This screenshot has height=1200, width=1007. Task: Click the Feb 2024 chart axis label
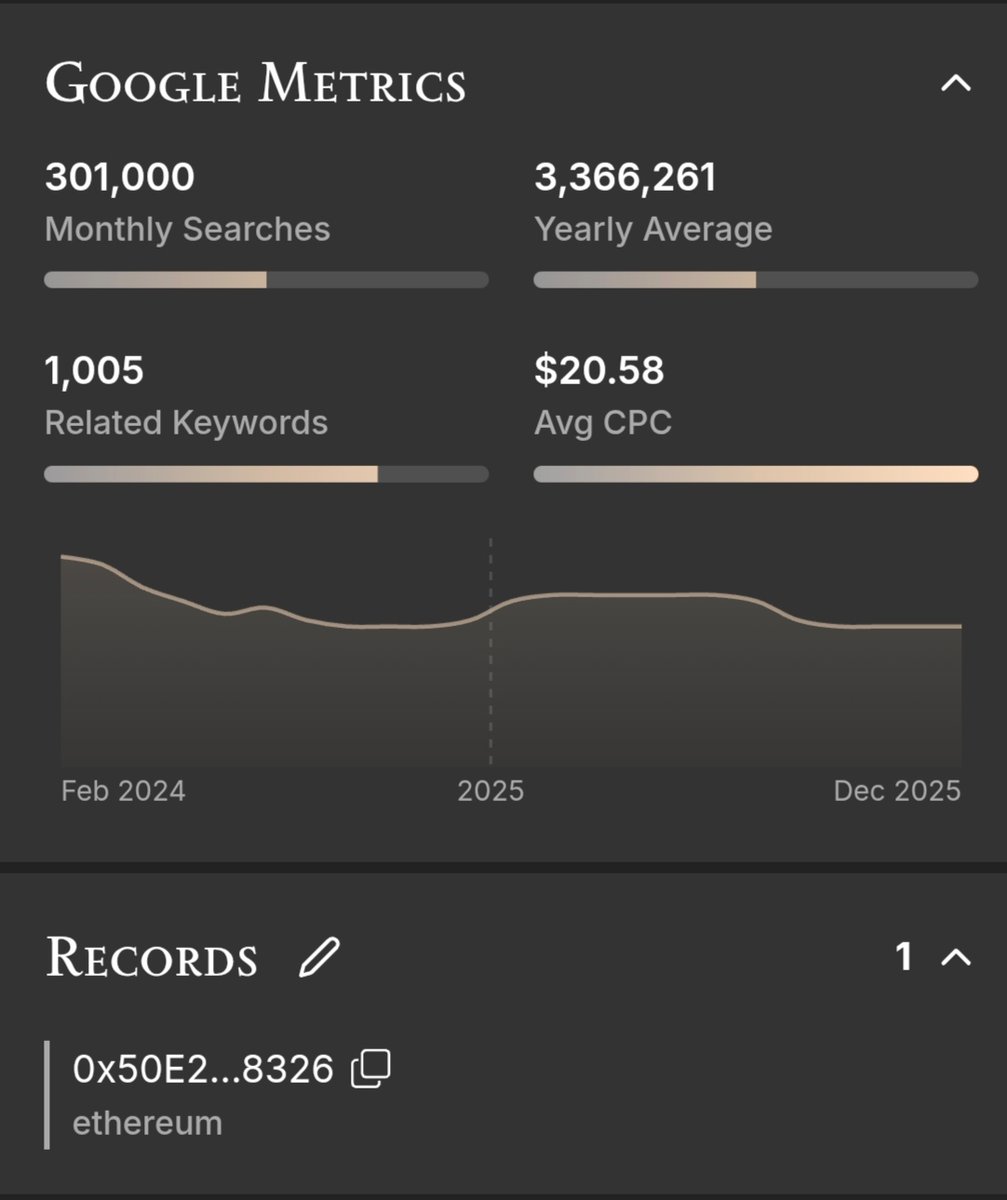point(123,791)
